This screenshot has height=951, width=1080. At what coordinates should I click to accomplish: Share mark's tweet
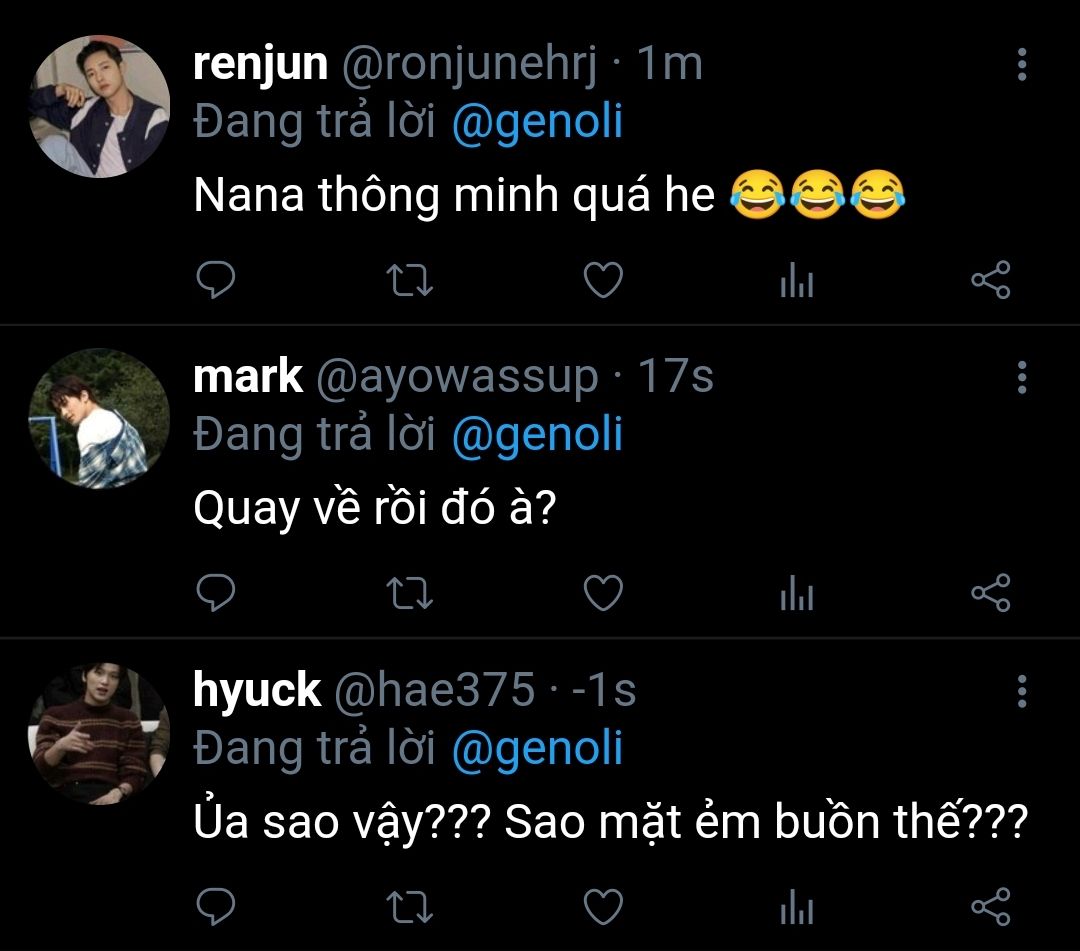click(991, 594)
